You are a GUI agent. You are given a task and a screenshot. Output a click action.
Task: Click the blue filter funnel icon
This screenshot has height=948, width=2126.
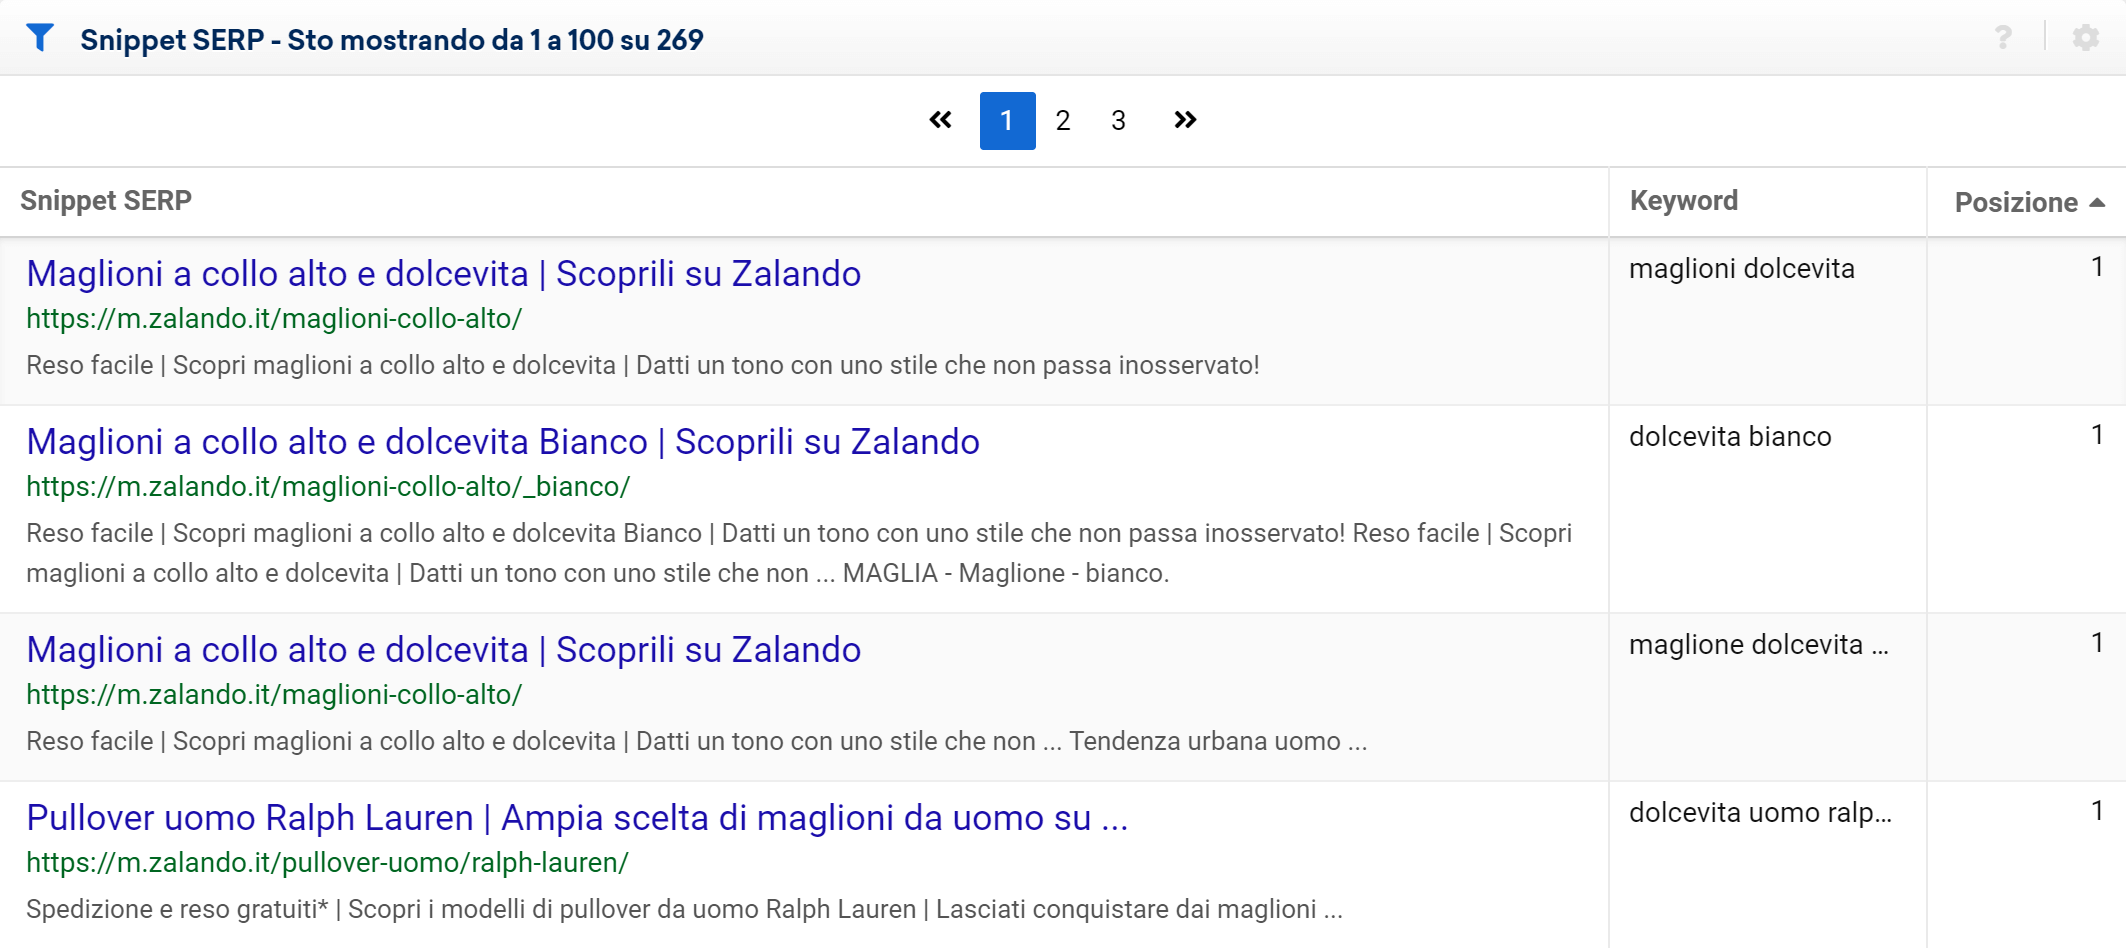coord(40,38)
